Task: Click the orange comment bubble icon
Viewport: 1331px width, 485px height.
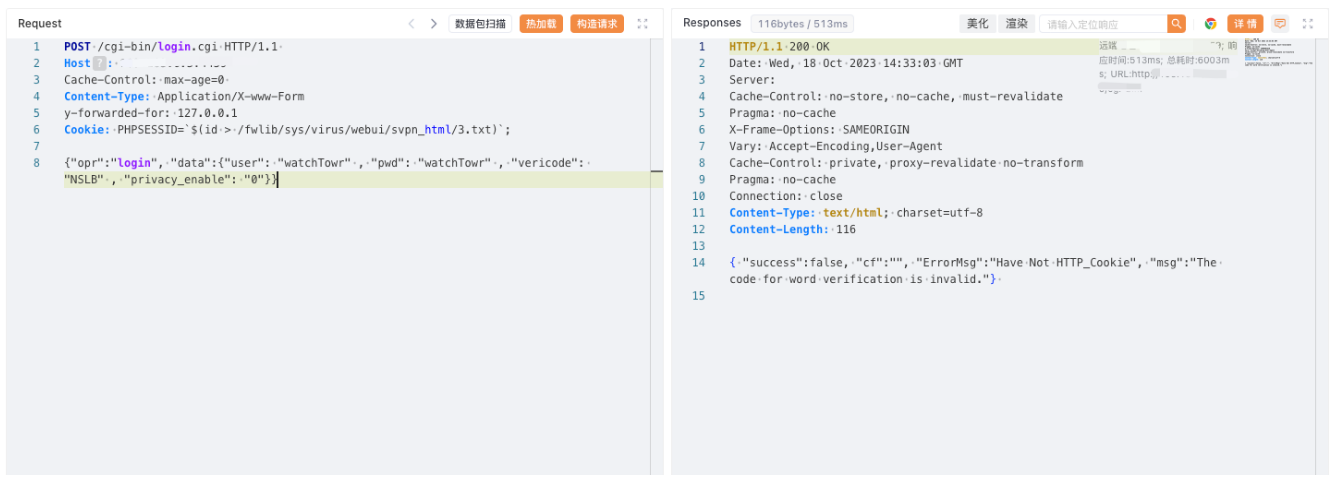Action: click(1280, 24)
